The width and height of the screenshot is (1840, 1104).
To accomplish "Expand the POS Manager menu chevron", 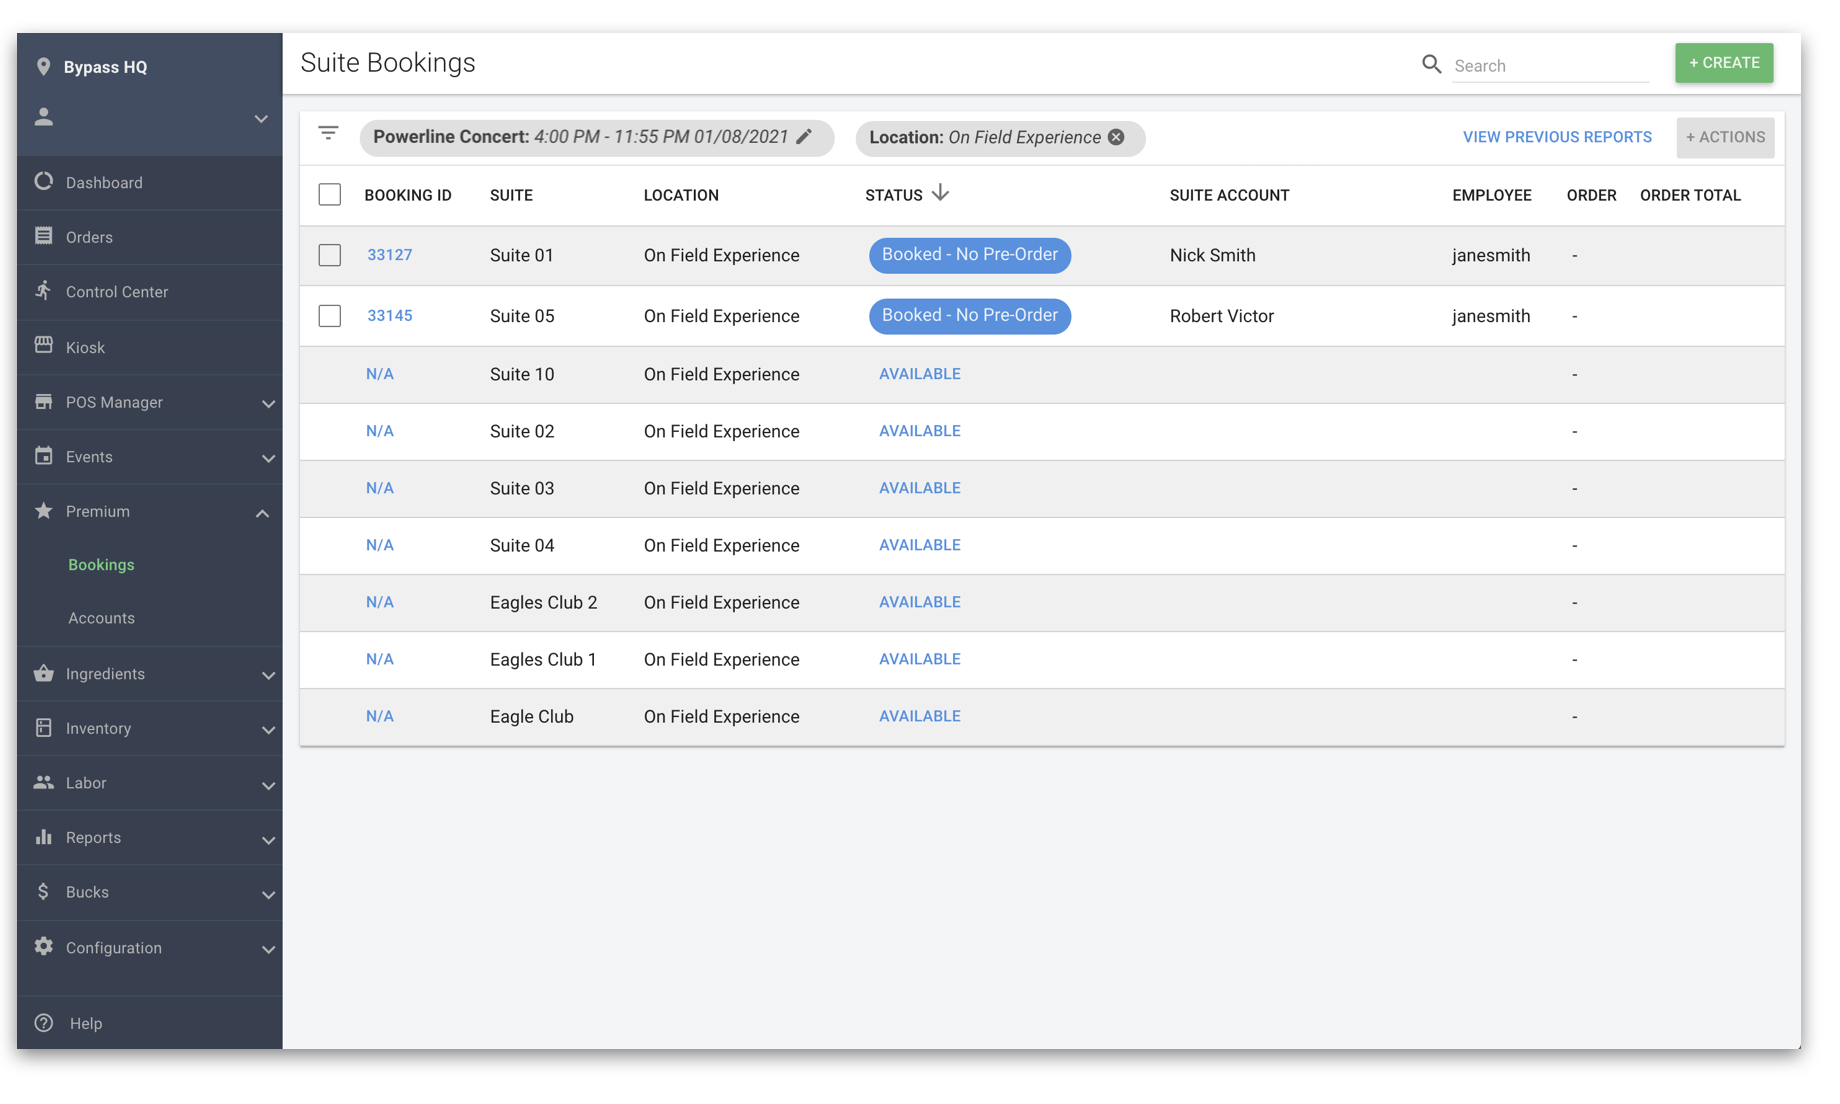I will coord(268,403).
